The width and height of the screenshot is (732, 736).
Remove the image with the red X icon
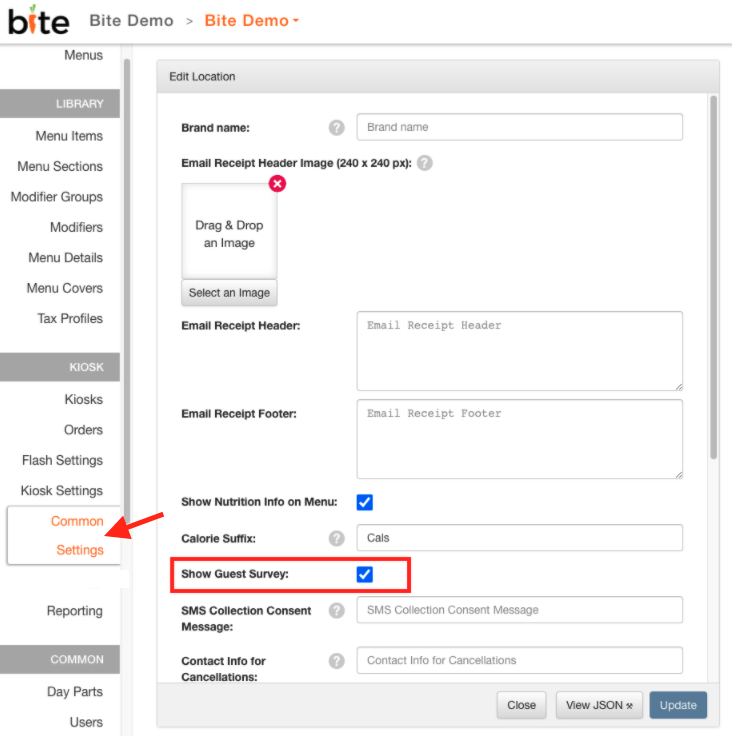(277, 184)
